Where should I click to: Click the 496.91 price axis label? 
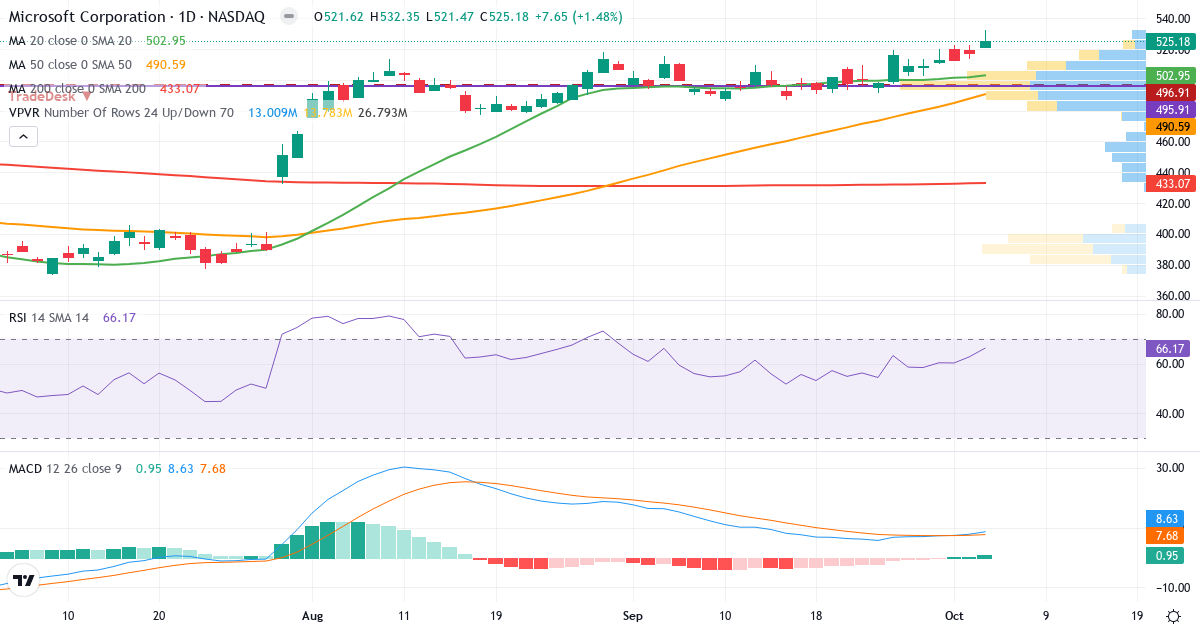[x=1172, y=92]
